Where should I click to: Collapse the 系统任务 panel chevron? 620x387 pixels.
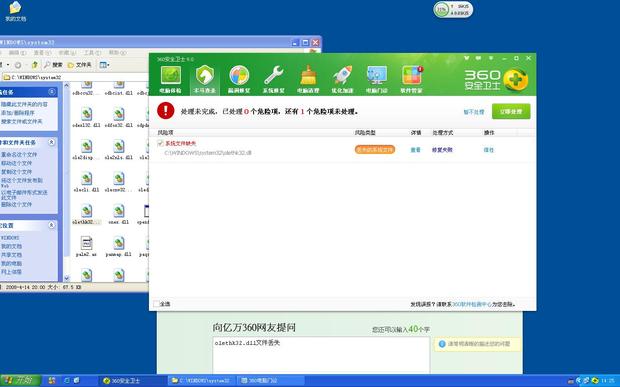click(51, 92)
